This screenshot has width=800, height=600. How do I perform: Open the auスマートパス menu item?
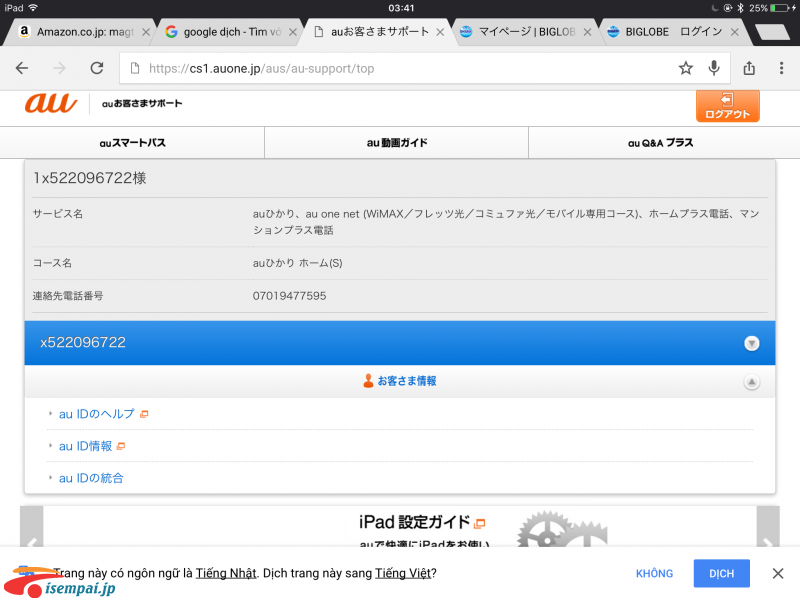pos(132,143)
